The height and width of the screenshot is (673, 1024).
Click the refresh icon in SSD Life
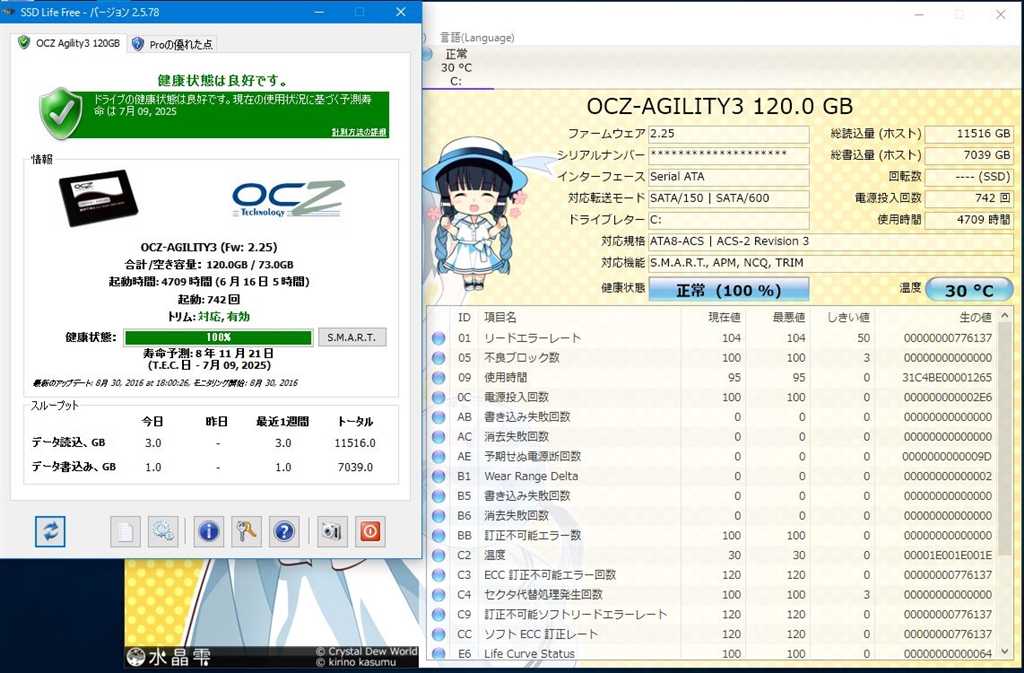pyautogui.click(x=50, y=531)
